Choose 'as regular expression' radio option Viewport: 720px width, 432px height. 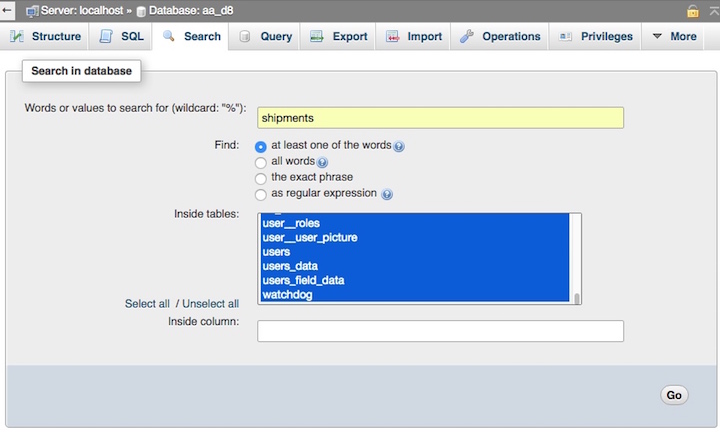tap(260, 195)
